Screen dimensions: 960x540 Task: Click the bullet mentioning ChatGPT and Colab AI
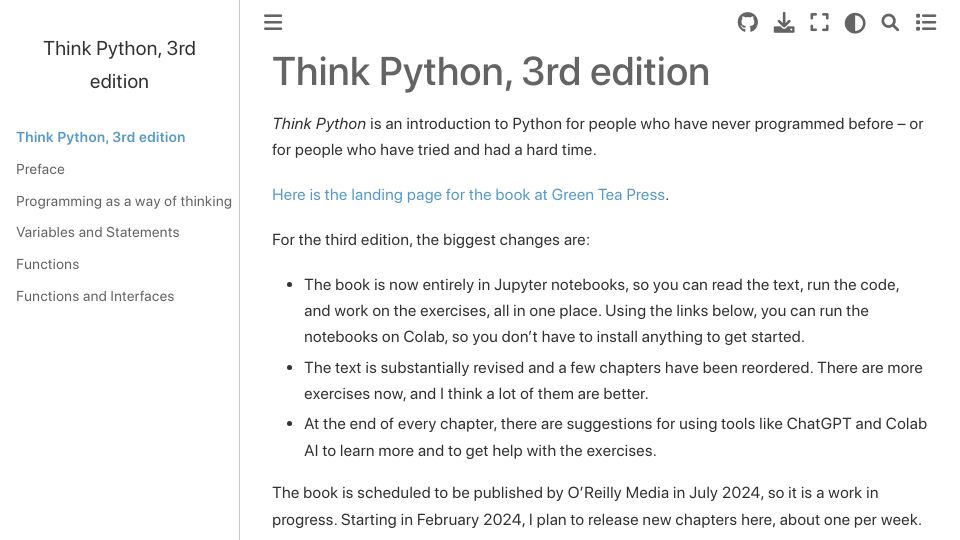[615, 437]
